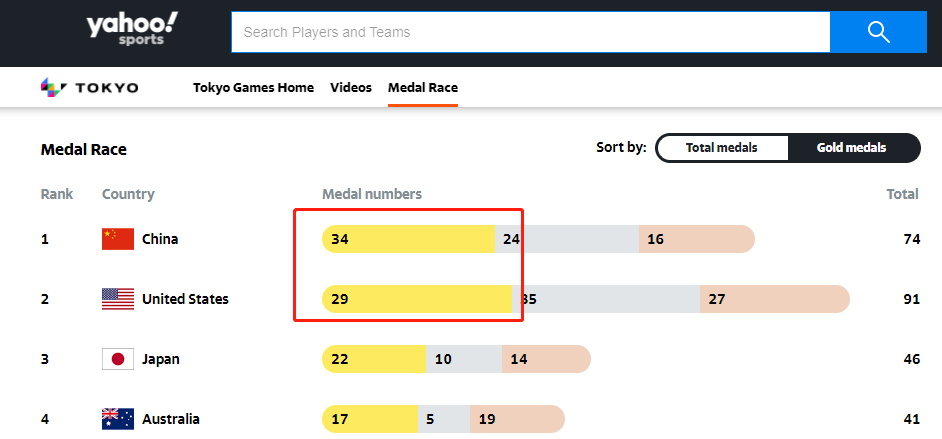Open the Tokyo Games Home tab
942x439 pixels.
coord(253,88)
